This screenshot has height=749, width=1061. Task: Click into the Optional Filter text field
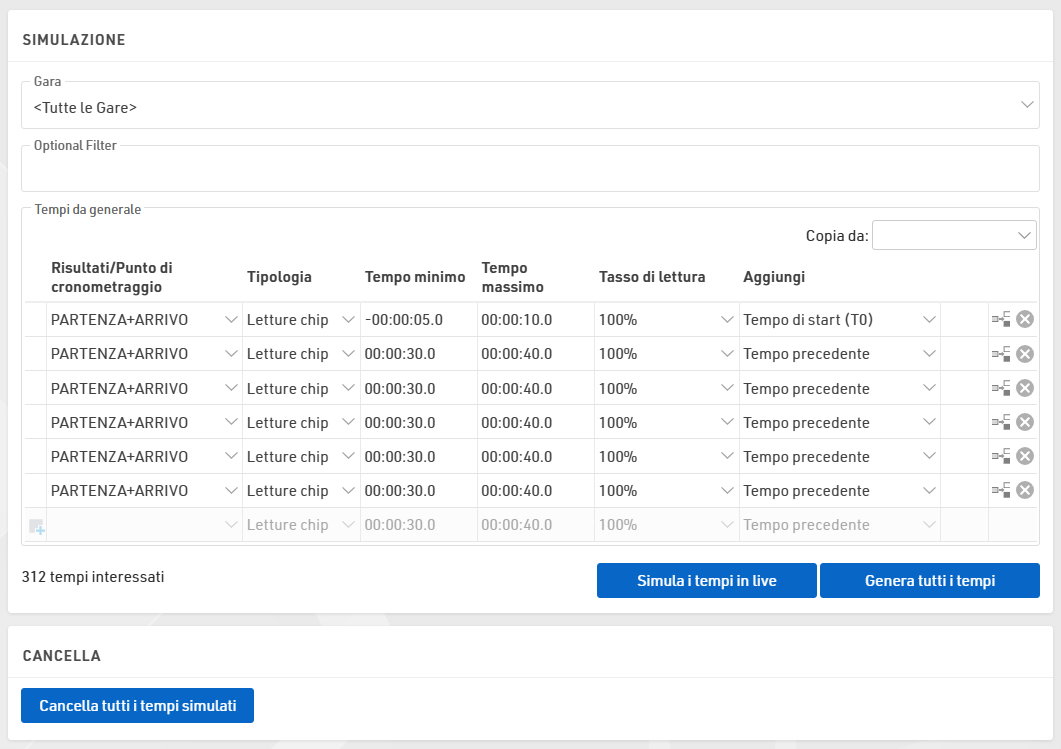[530, 170]
